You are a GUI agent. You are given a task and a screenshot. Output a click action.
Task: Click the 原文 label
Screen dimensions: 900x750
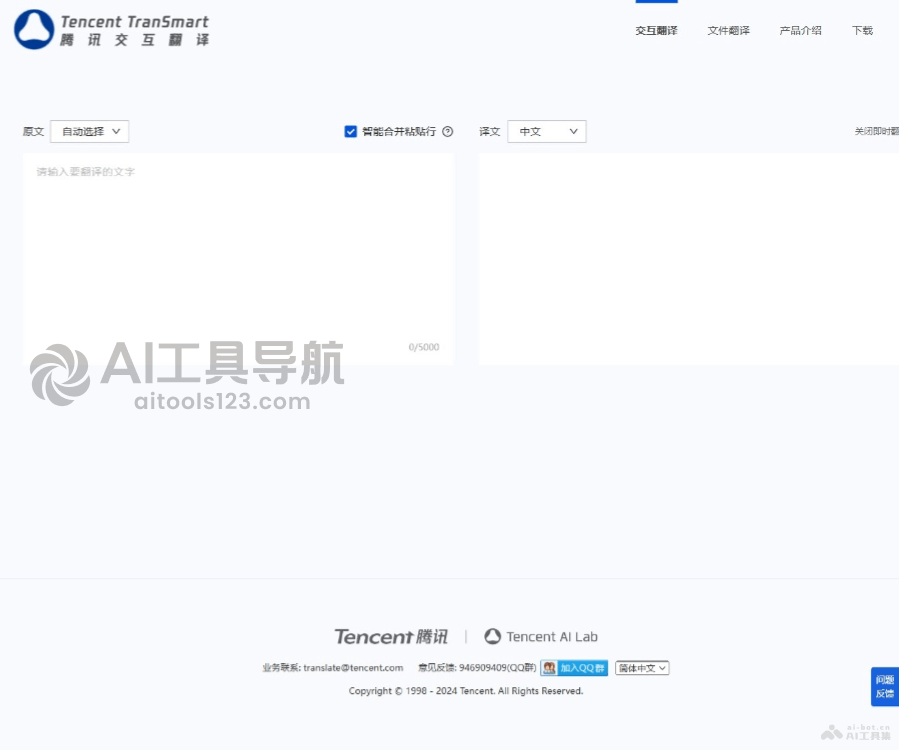(33, 131)
